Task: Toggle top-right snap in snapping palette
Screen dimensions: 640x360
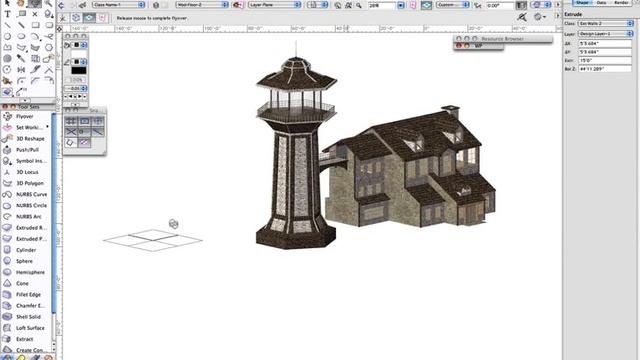Action: point(98,121)
